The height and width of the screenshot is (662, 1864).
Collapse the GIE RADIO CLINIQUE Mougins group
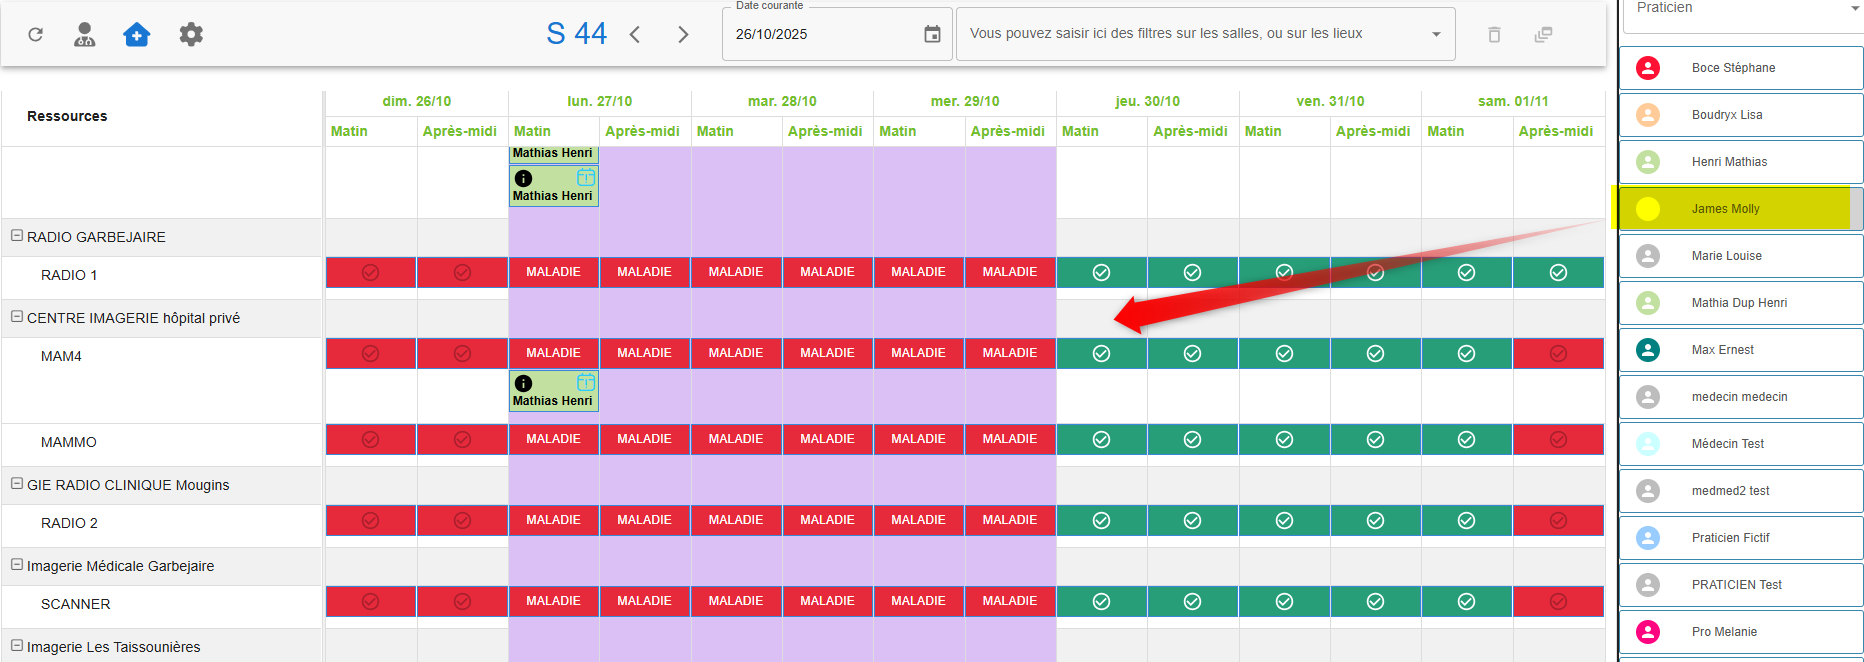[x=17, y=484]
